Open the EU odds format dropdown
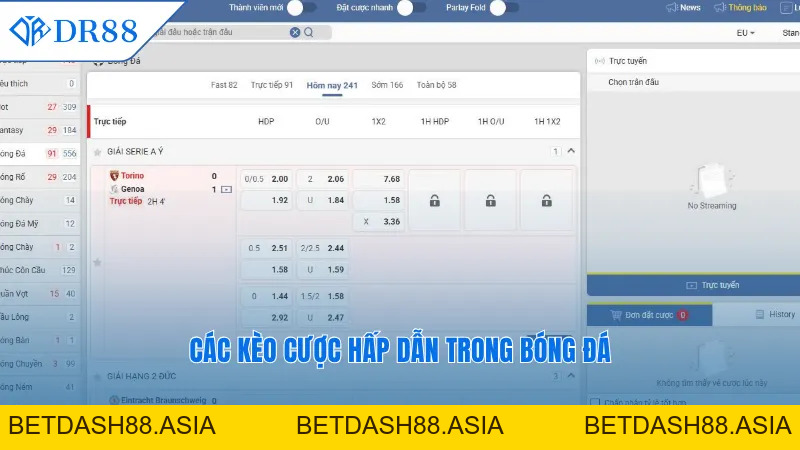Viewport: 800px width, 450px height. 745,33
